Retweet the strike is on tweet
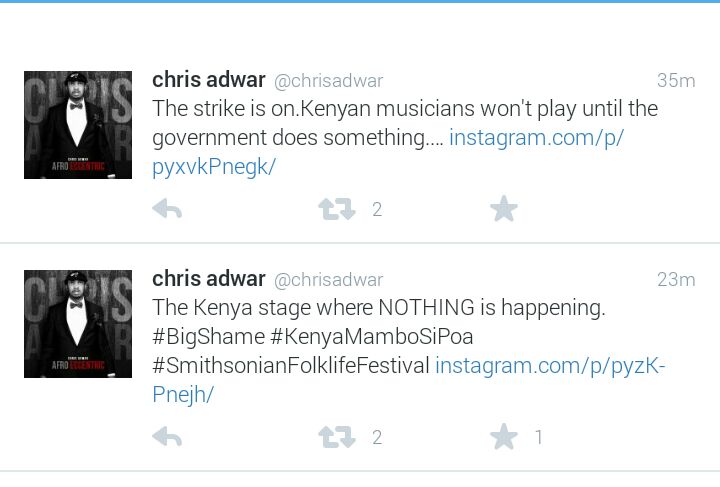The image size is (720, 487). point(337,209)
